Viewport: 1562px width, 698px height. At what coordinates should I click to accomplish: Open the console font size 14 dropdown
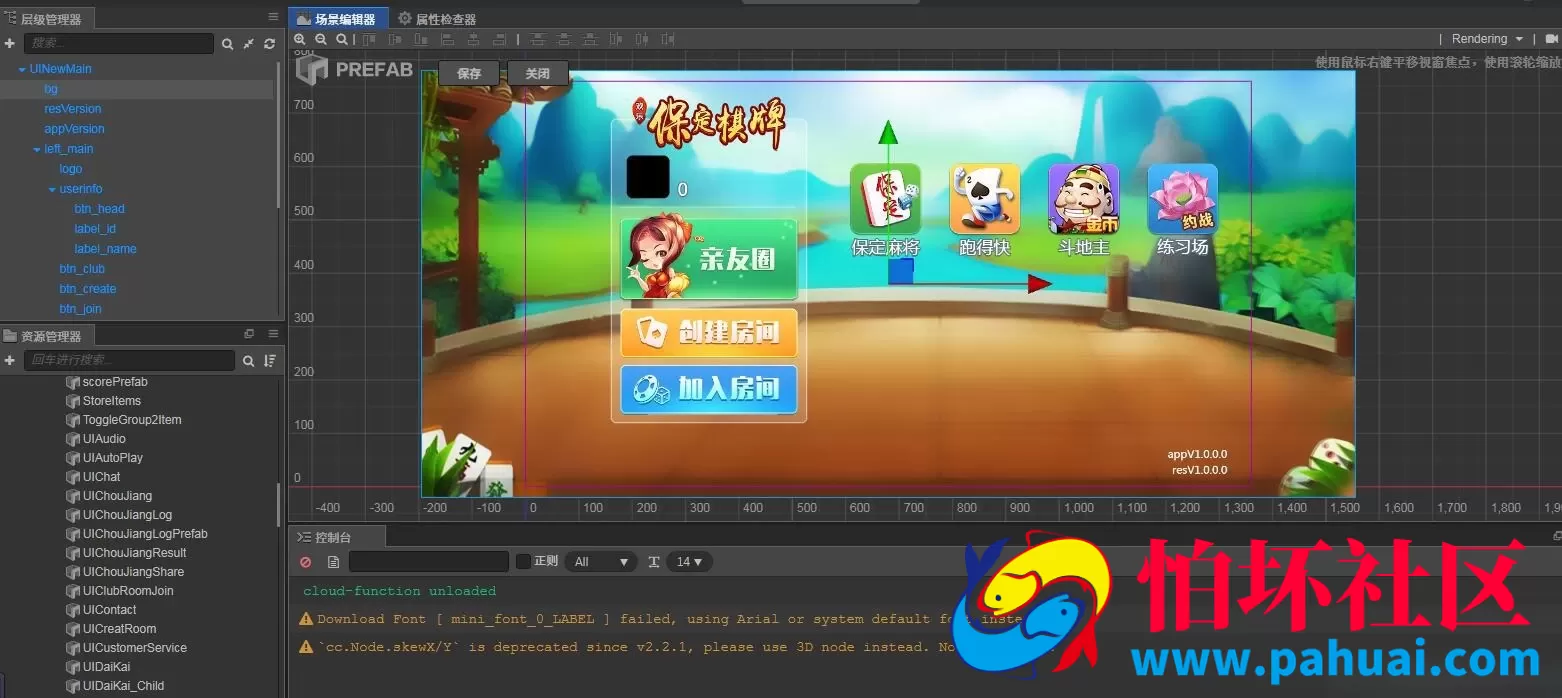[690, 562]
